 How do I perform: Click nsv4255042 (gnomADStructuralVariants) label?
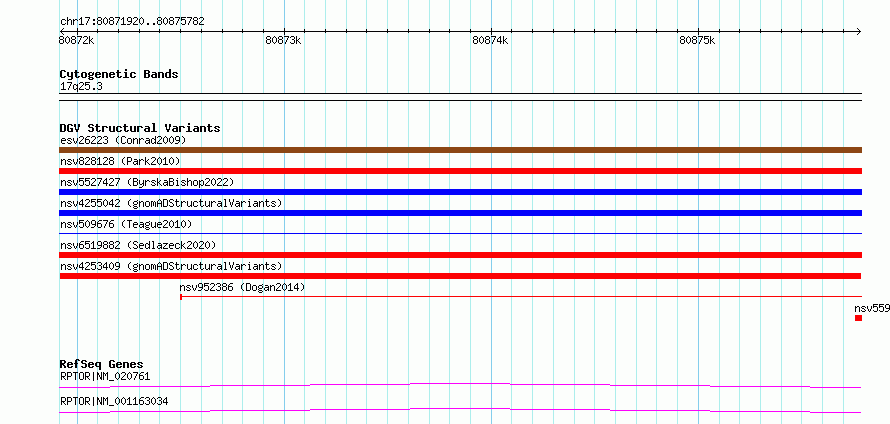(x=171, y=203)
